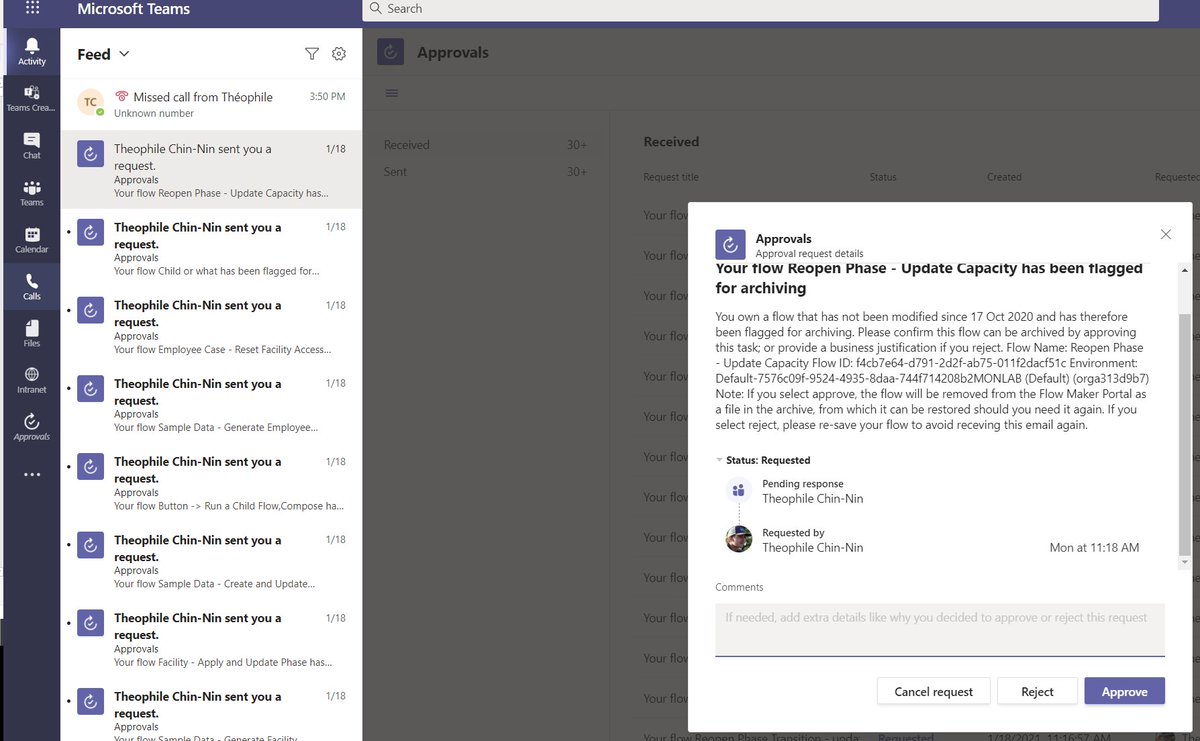Image resolution: width=1200 pixels, height=741 pixels.
Task: Open the app launcher waffle icon
Action: click(x=32, y=9)
